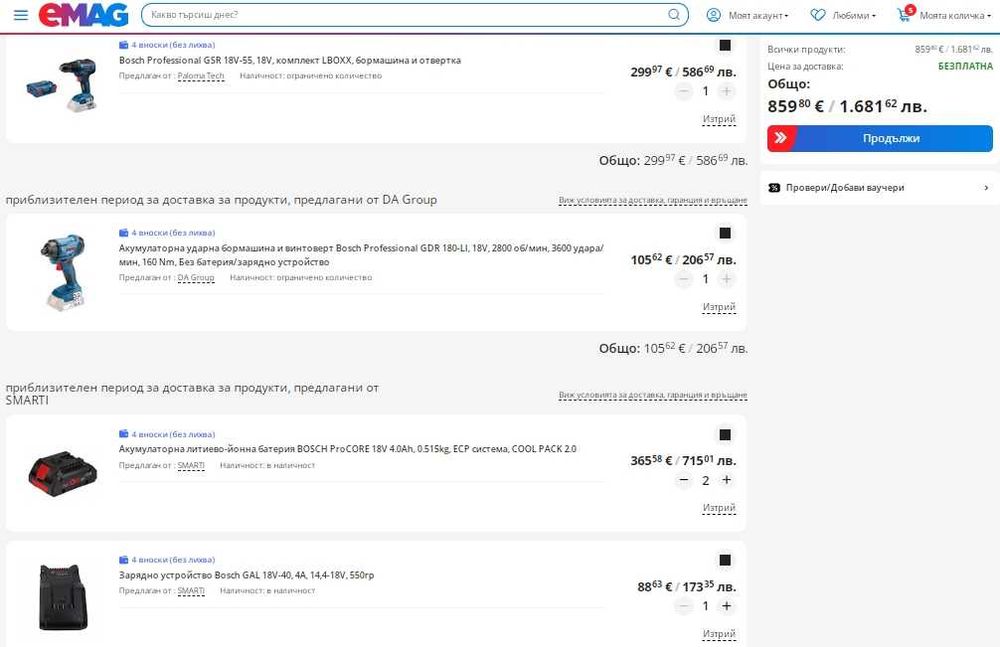Open ProCORE 18V 4.0Ah battery title
The image size is (1000, 647).
click(348, 449)
